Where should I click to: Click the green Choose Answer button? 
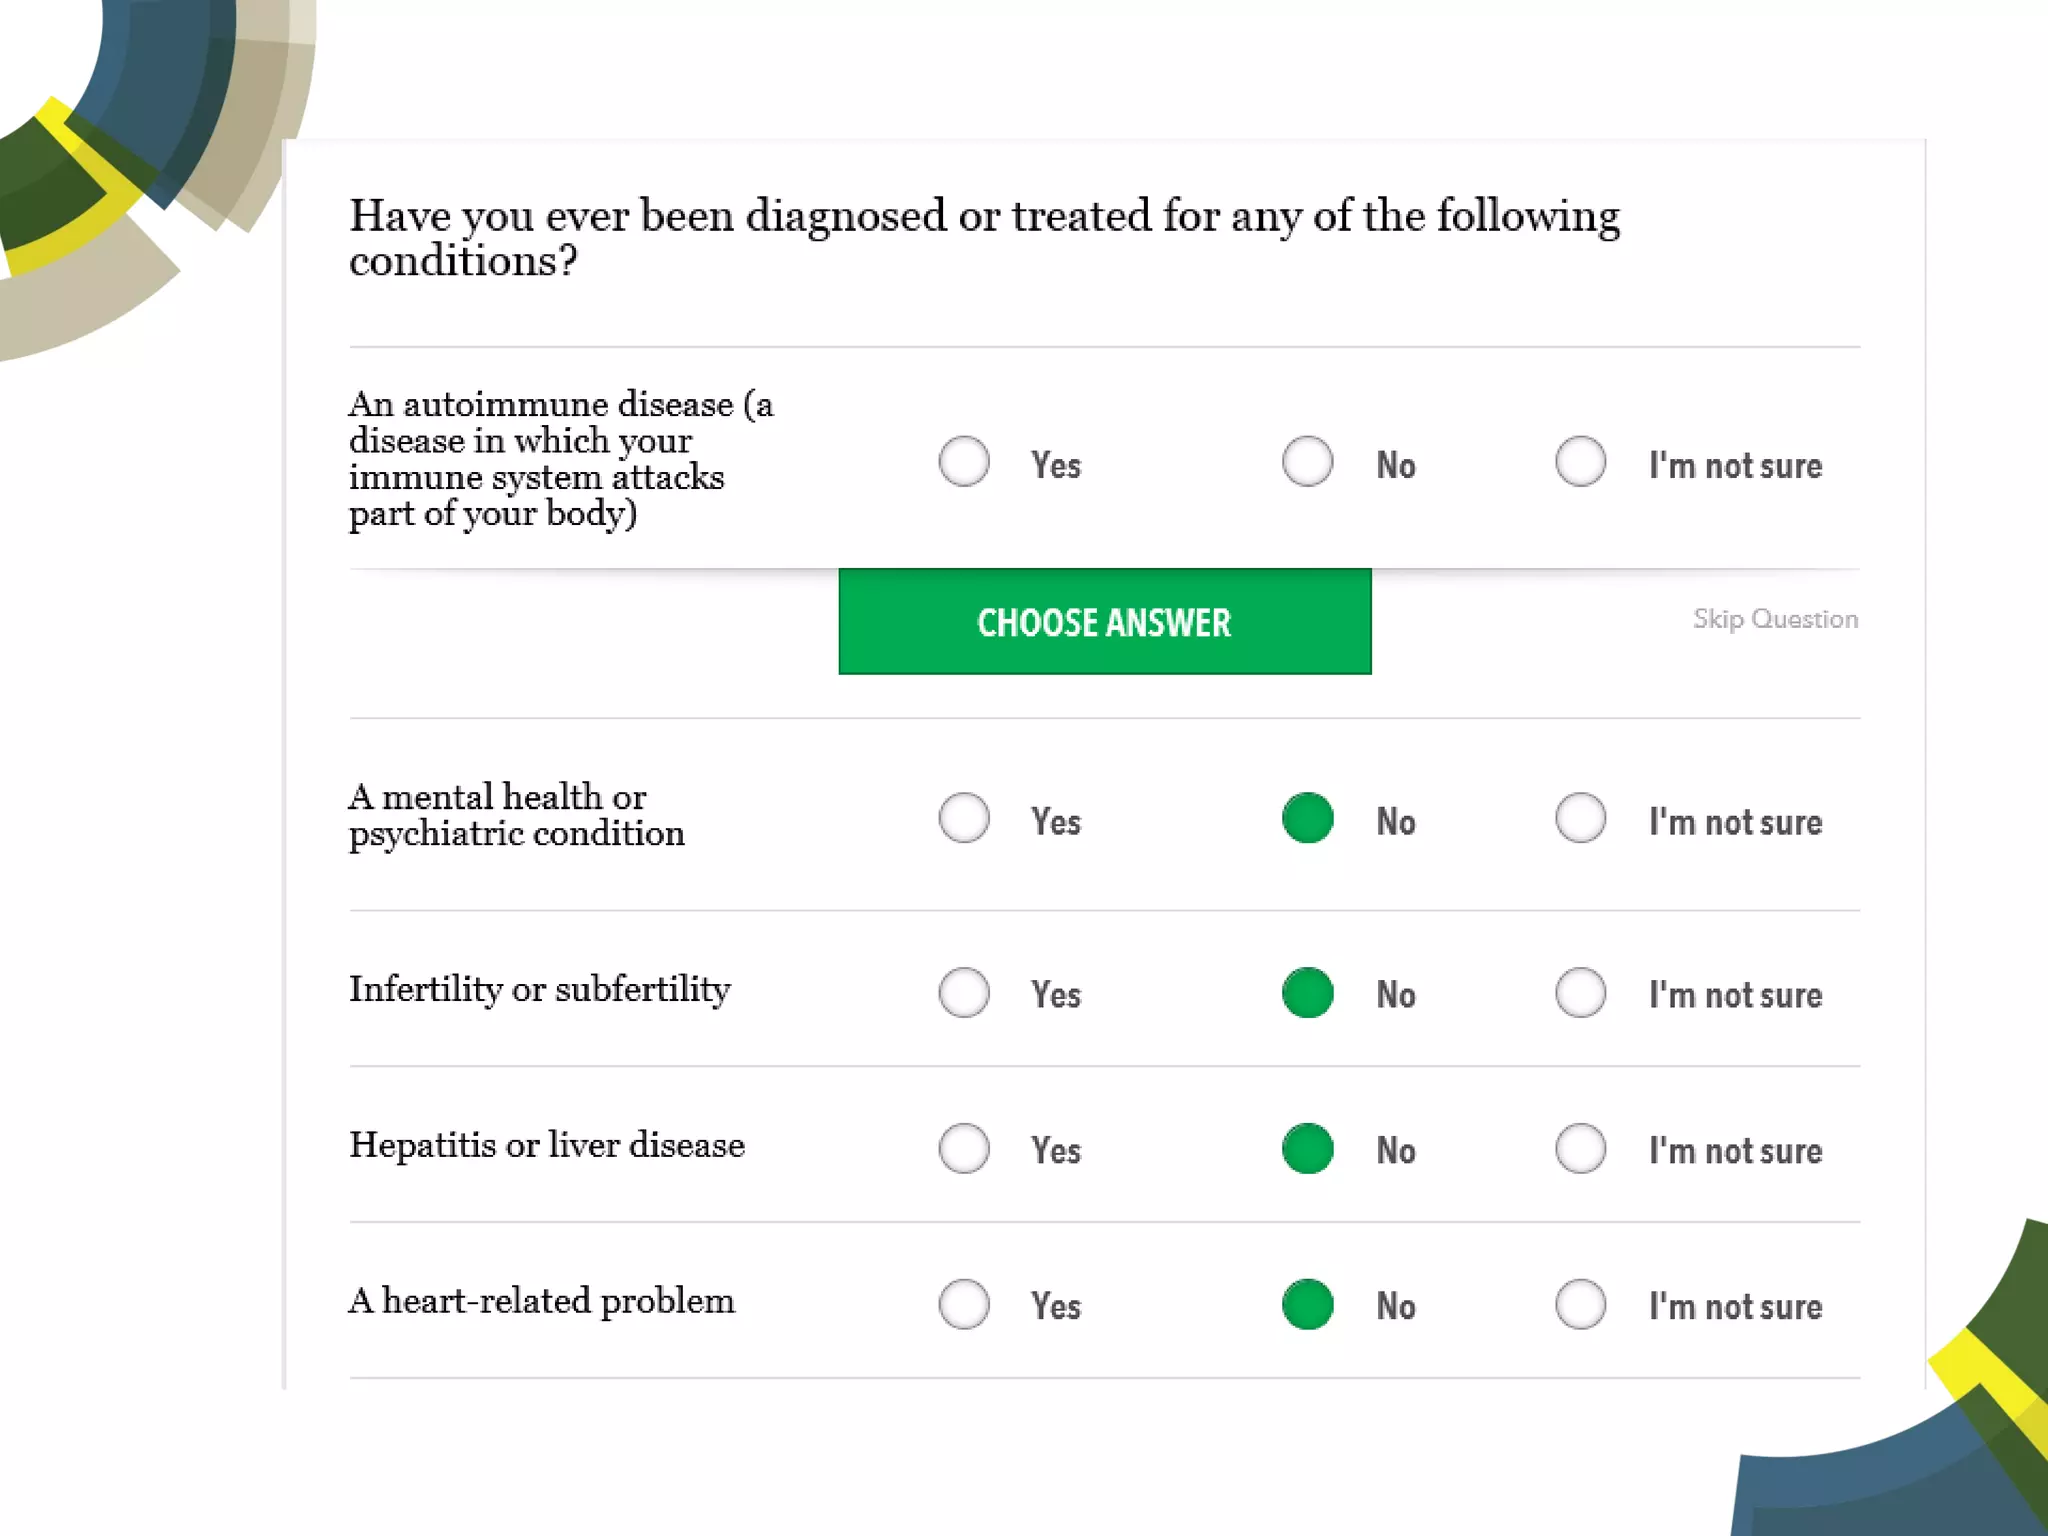coord(1104,622)
